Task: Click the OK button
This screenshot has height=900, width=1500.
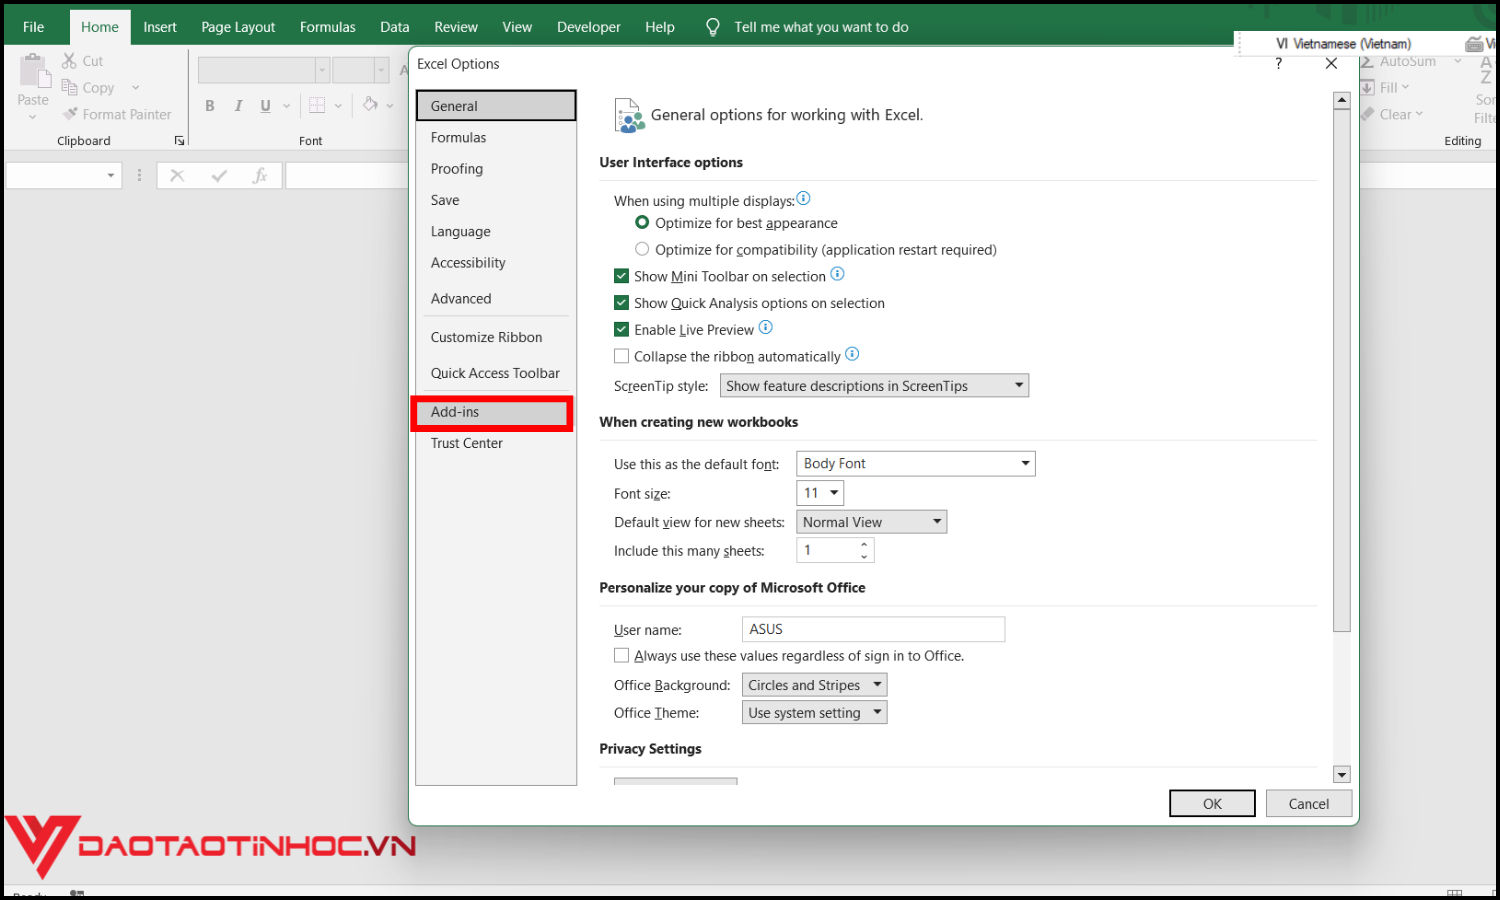Action: tap(1212, 803)
